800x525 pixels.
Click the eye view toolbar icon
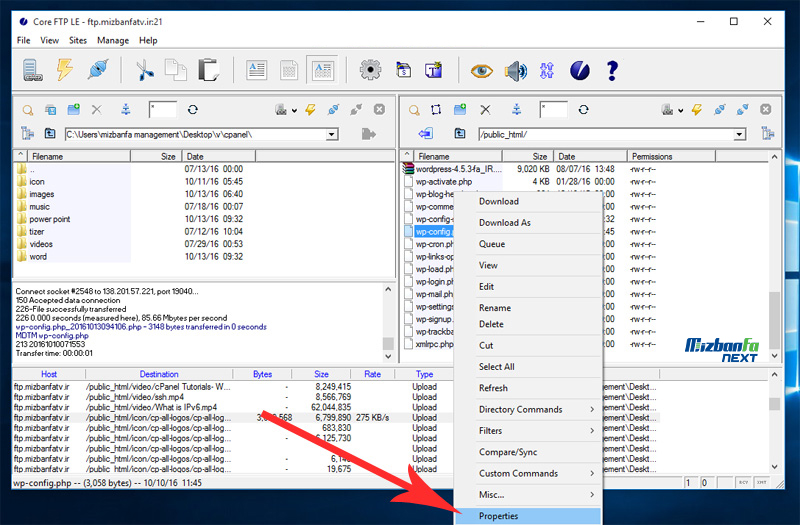click(482, 70)
